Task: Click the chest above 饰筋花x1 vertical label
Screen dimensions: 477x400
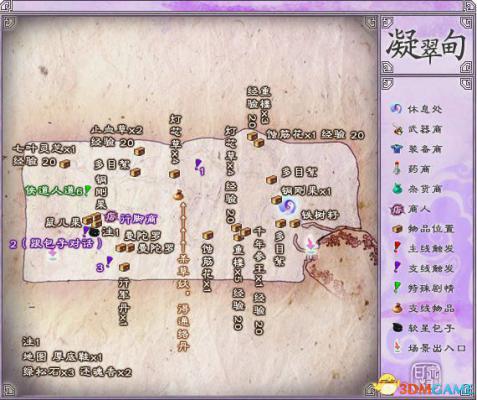Action: 207,235
